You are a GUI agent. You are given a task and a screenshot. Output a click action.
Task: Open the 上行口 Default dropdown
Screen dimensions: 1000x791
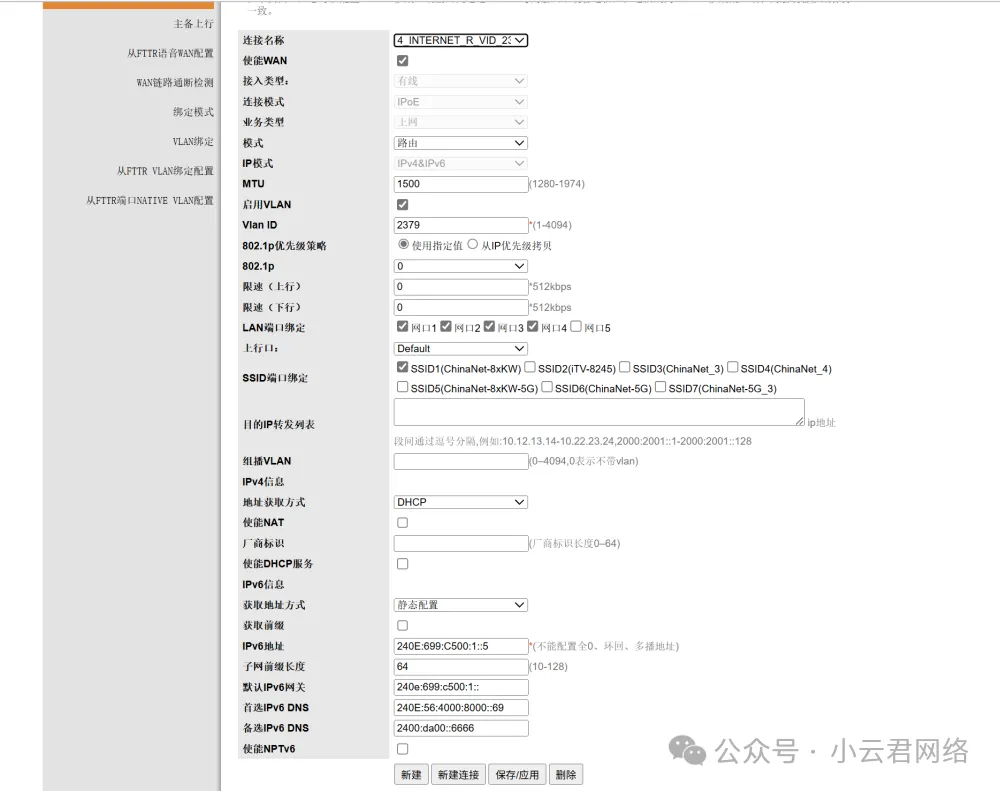(460, 348)
